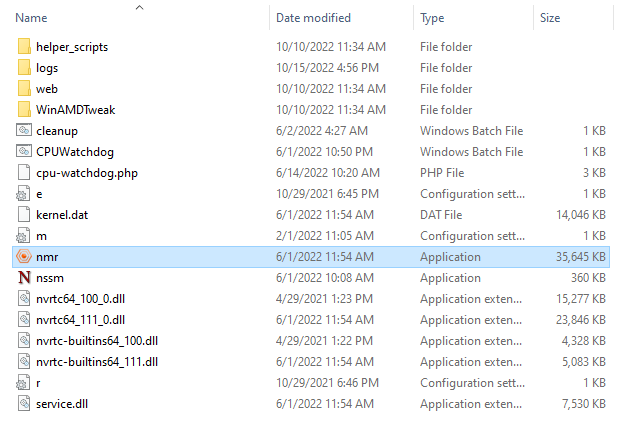638x425 pixels.
Task: Sort files by the Name column
Action: 32,18
